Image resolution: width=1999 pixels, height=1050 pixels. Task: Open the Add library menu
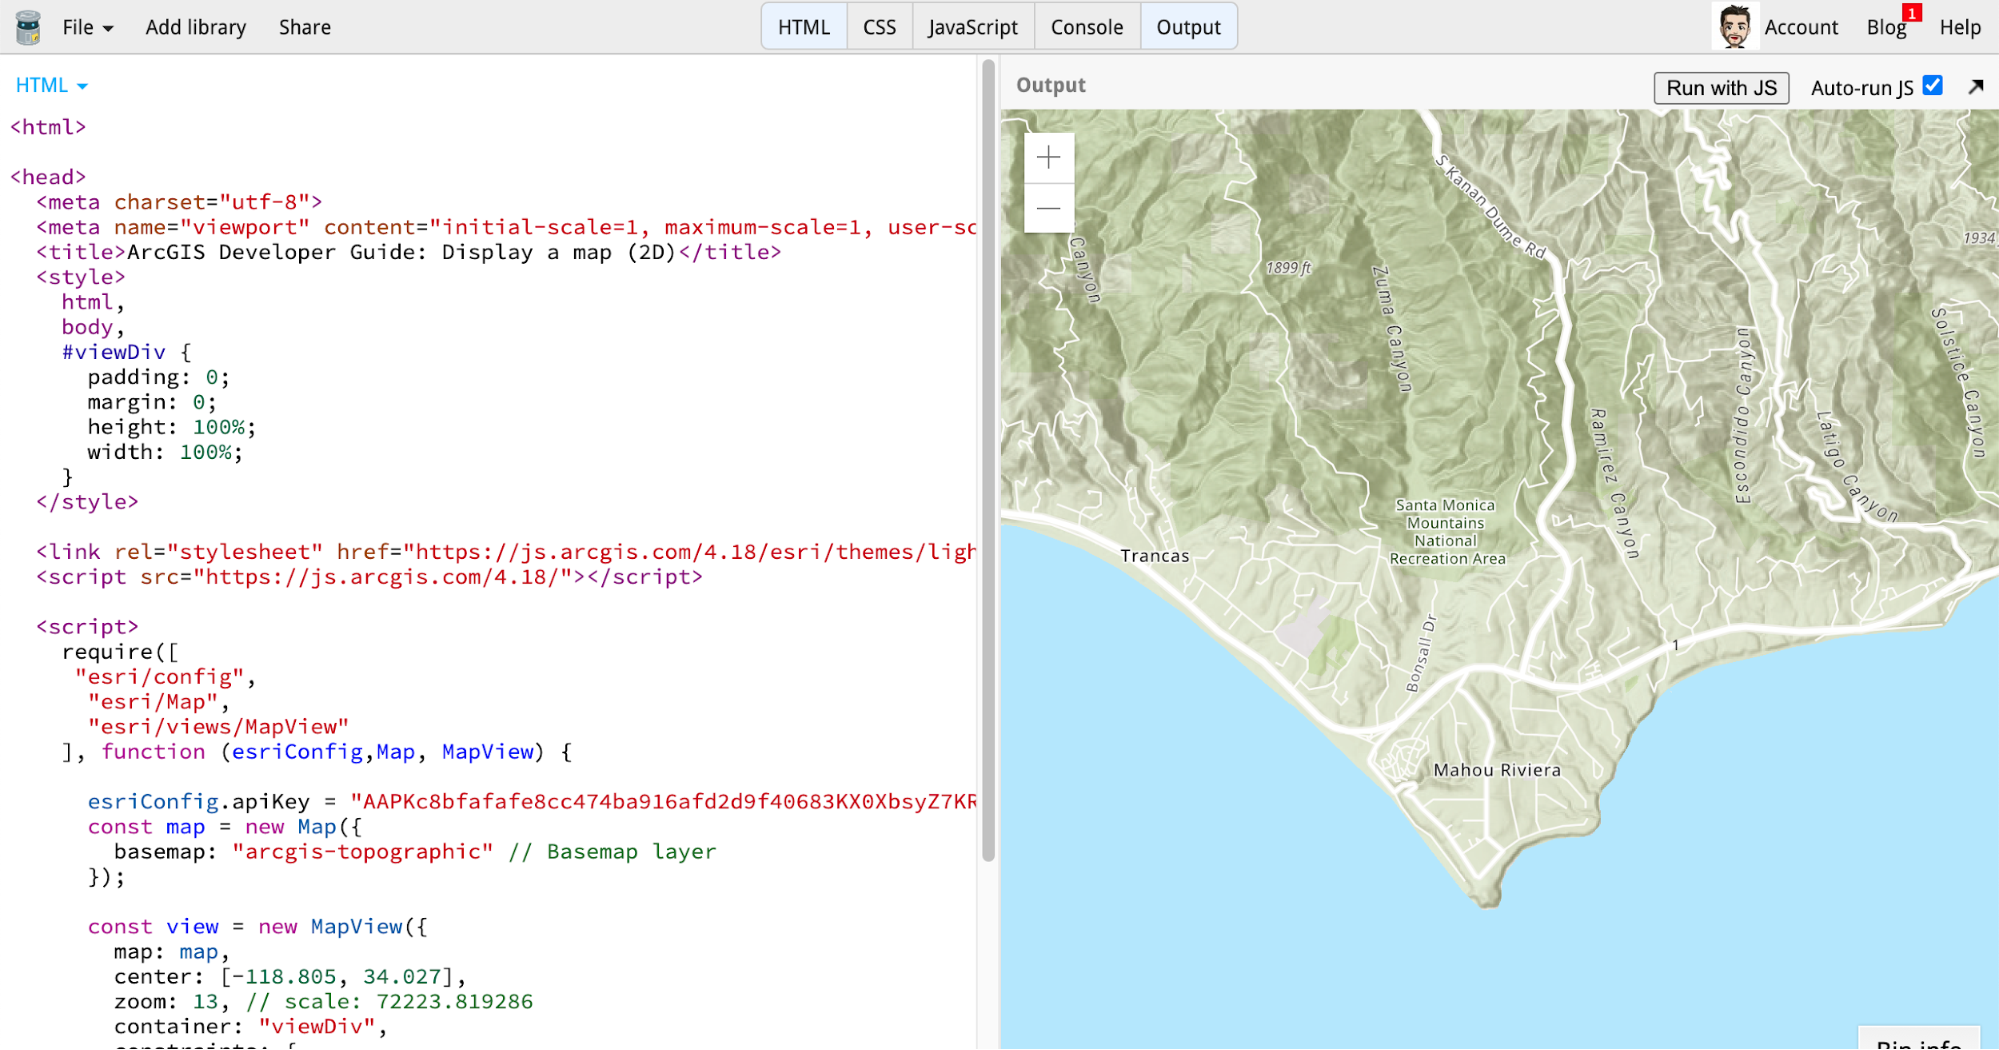coord(196,27)
